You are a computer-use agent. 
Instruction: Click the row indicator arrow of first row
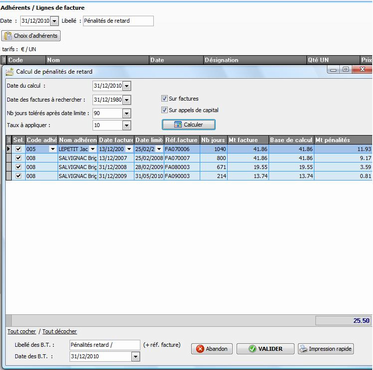[9, 149]
